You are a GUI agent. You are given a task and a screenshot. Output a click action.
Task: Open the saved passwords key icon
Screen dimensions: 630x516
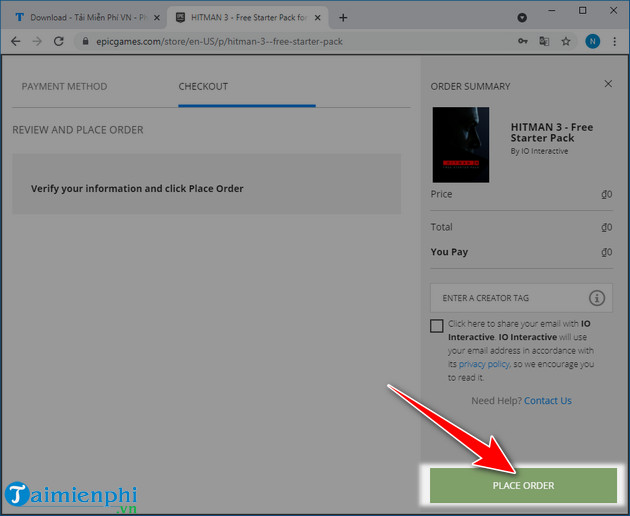(x=521, y=41)
